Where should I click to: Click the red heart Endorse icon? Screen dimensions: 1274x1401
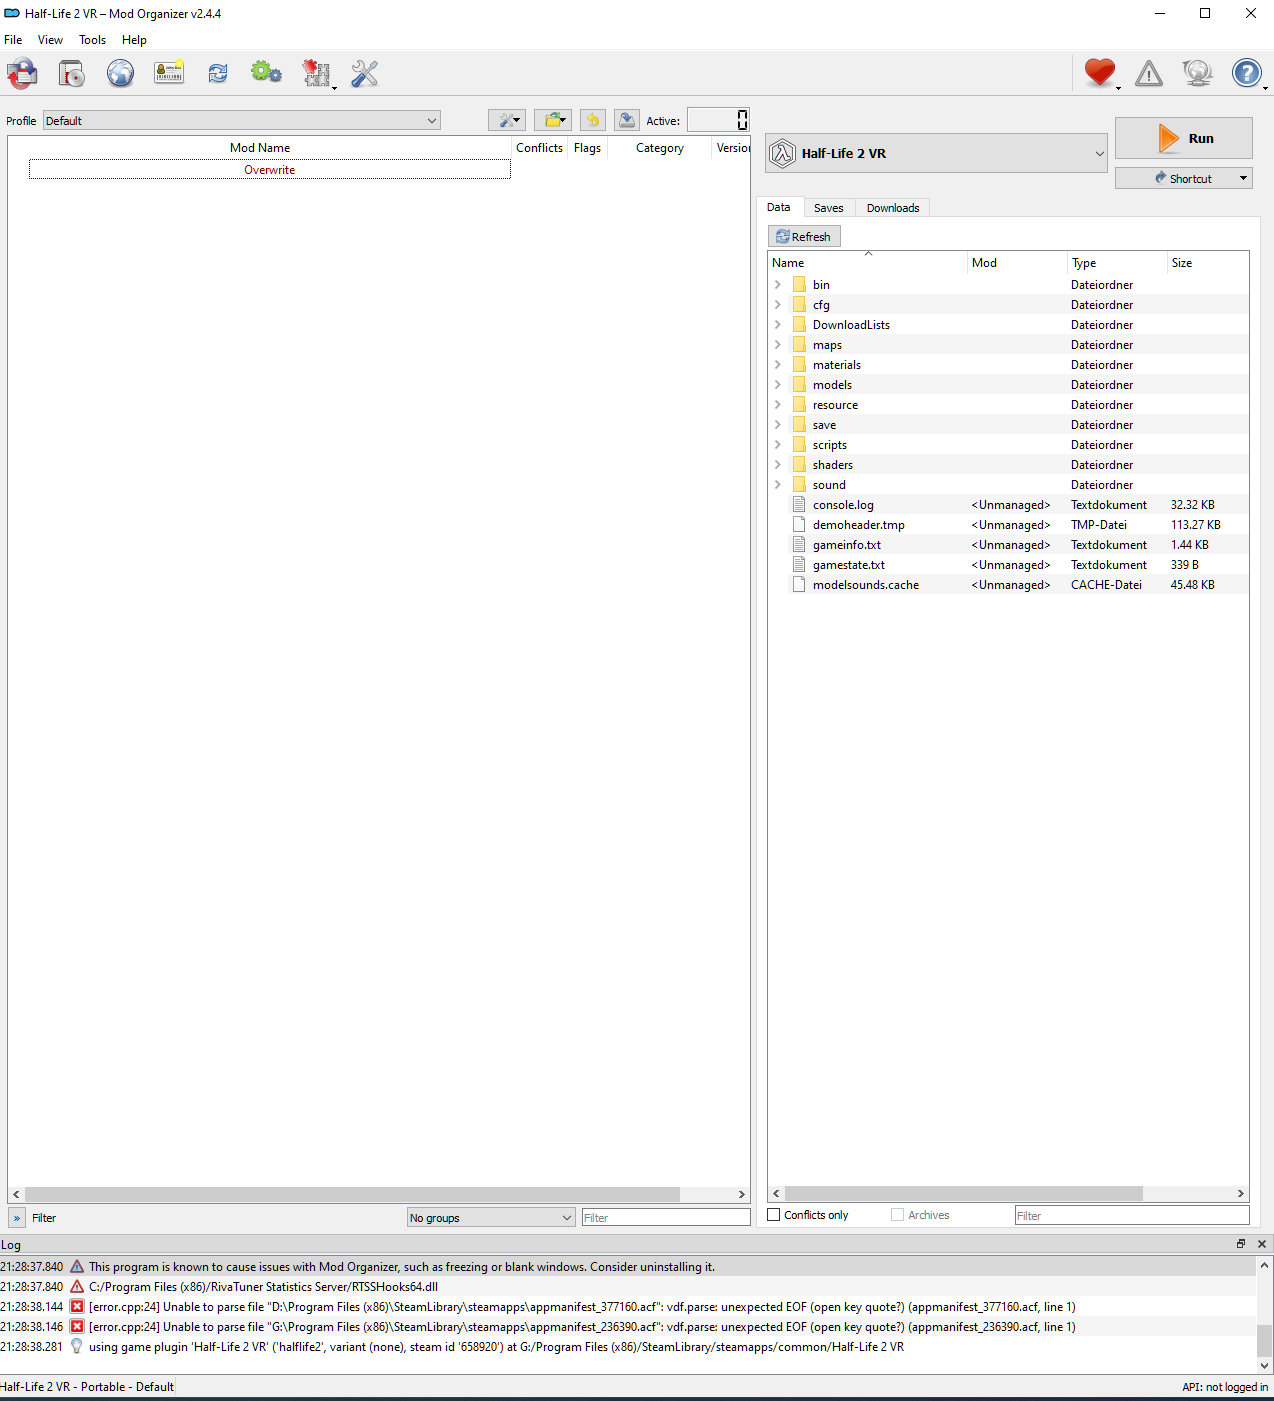[x=1100, y=73]
